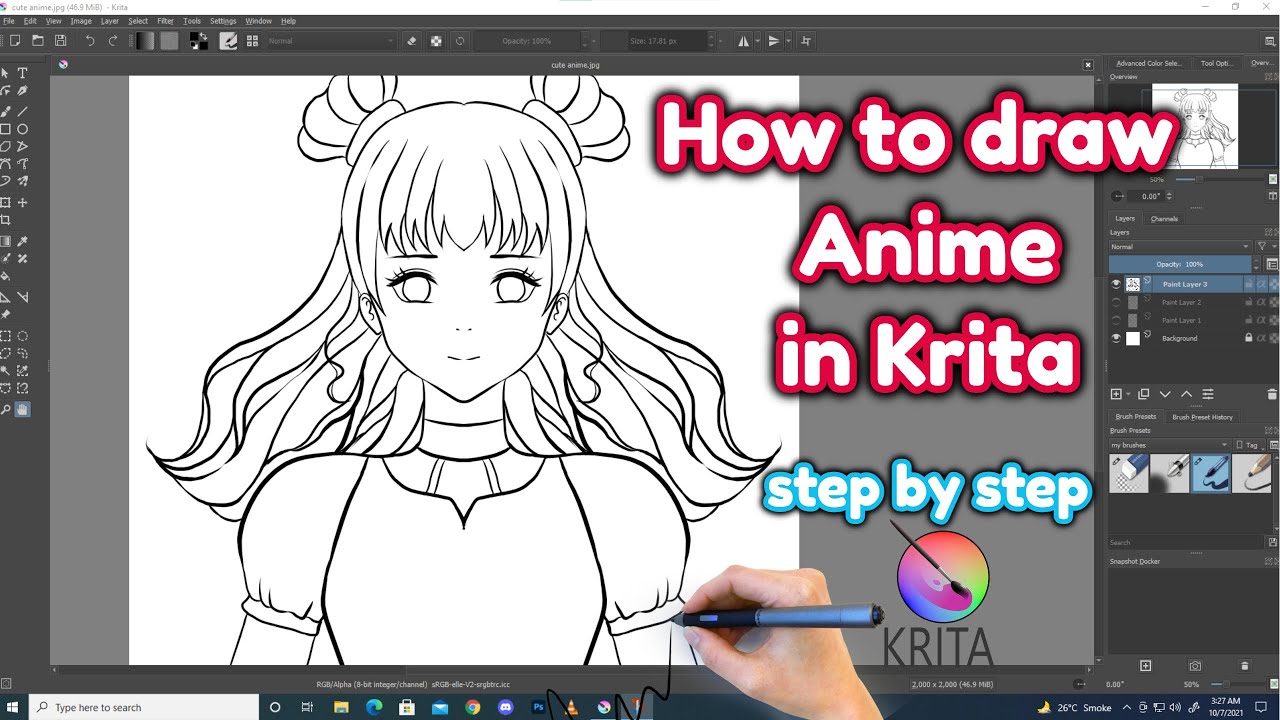Select the blue ink pen brush preset
1280x720 pixels.
tap(1211, 473)
